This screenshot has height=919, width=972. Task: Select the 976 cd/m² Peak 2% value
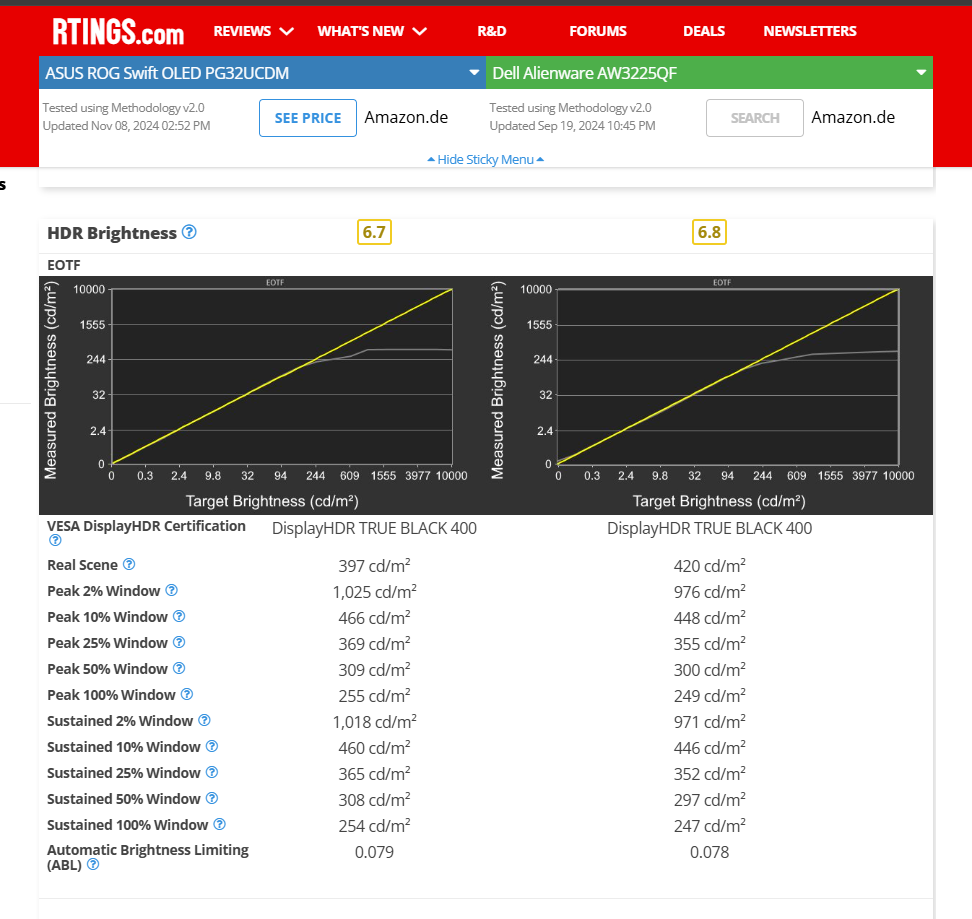[709, 592]
